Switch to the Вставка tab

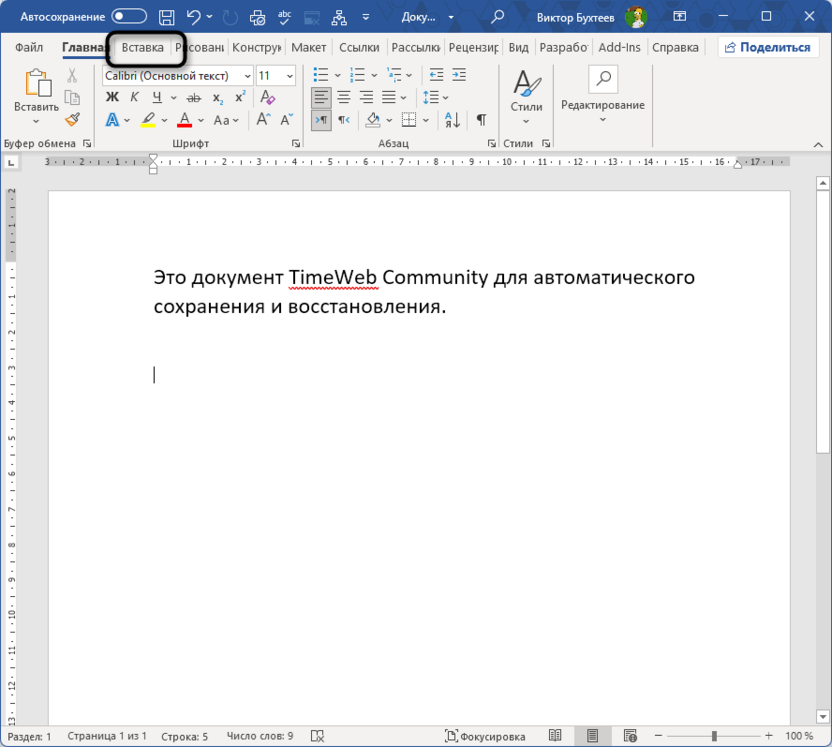[x=143, y=47]
